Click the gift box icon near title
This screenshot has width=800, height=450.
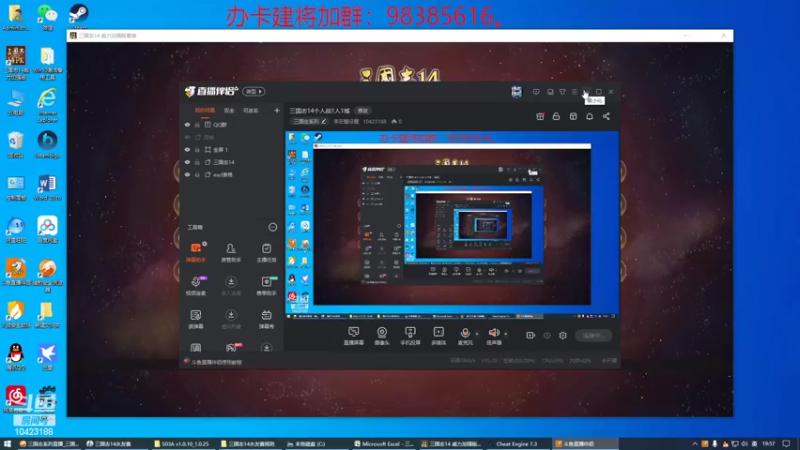[x=540, y=116]
